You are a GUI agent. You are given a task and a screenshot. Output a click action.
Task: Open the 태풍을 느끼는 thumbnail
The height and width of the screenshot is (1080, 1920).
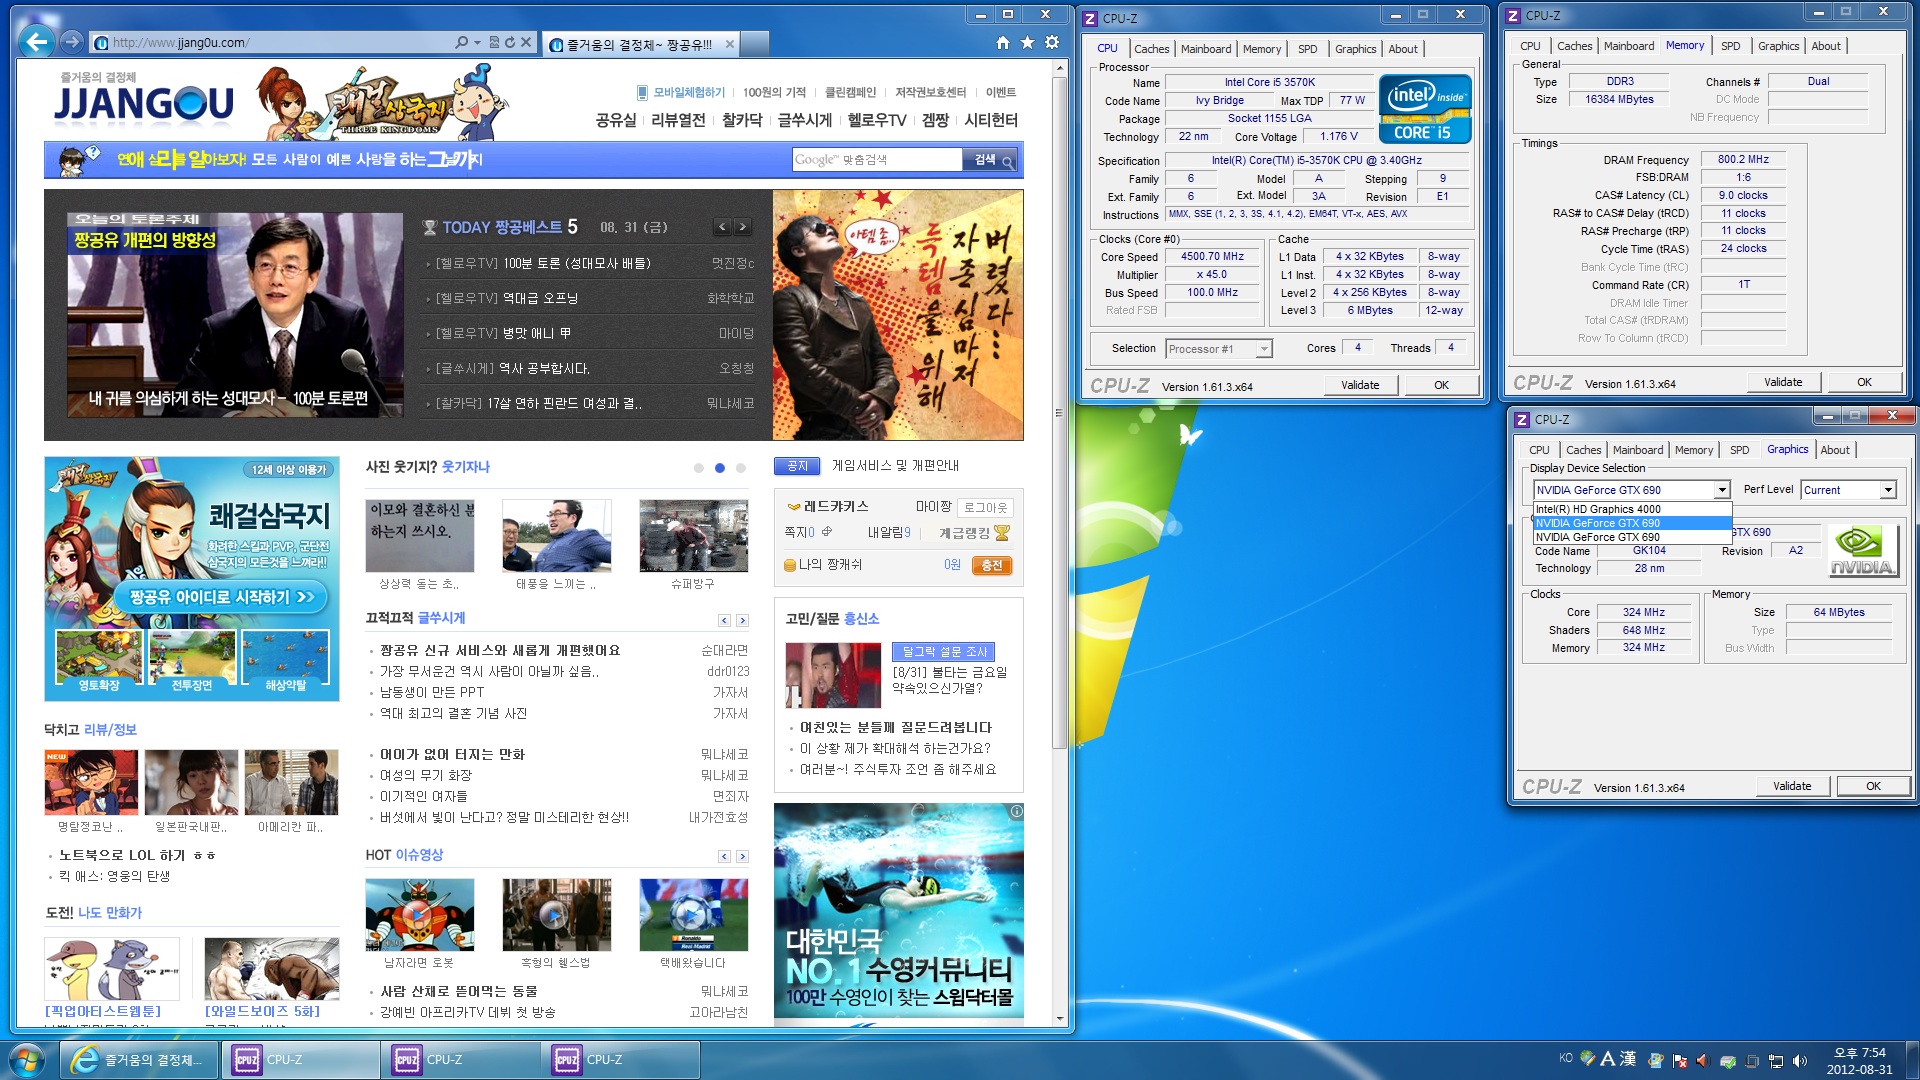pos(556,536)
